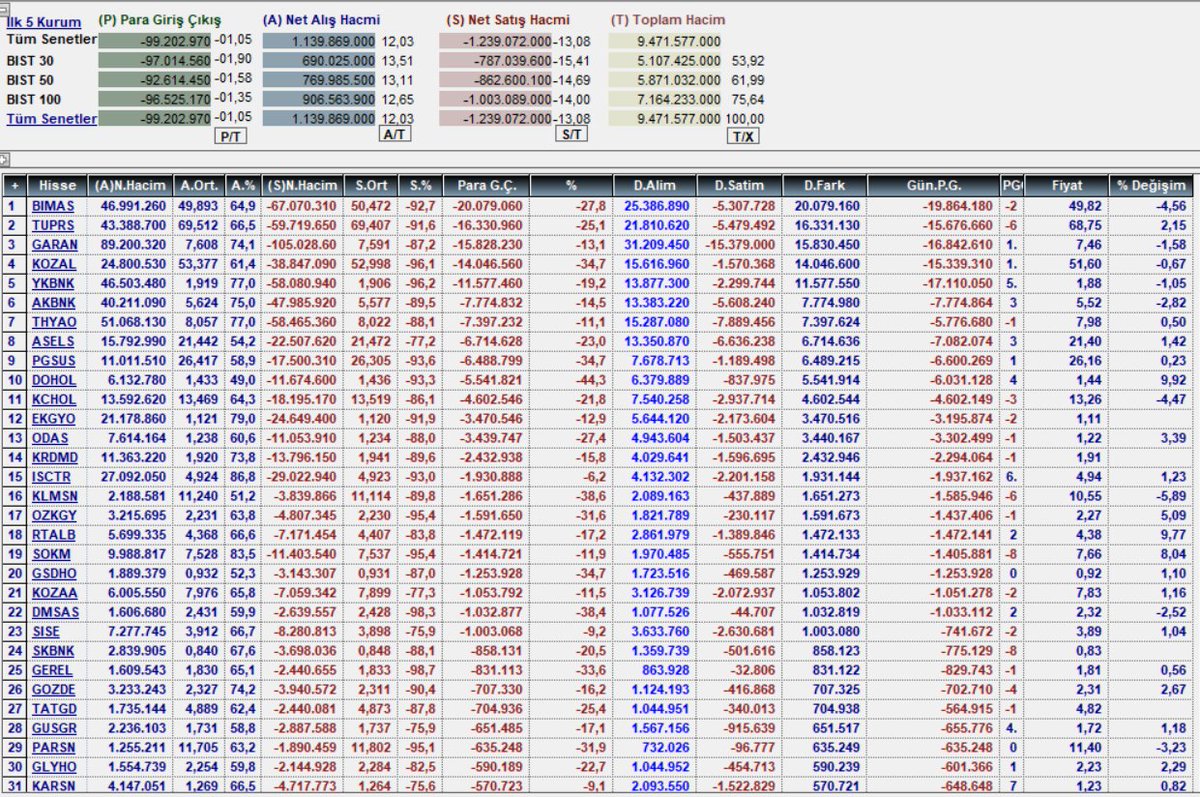Click the S/T button

click(572, 135)
